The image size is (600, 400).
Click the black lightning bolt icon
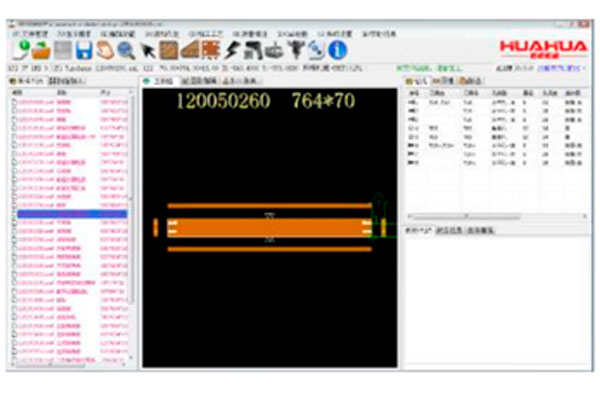click(x=231, y=51)
